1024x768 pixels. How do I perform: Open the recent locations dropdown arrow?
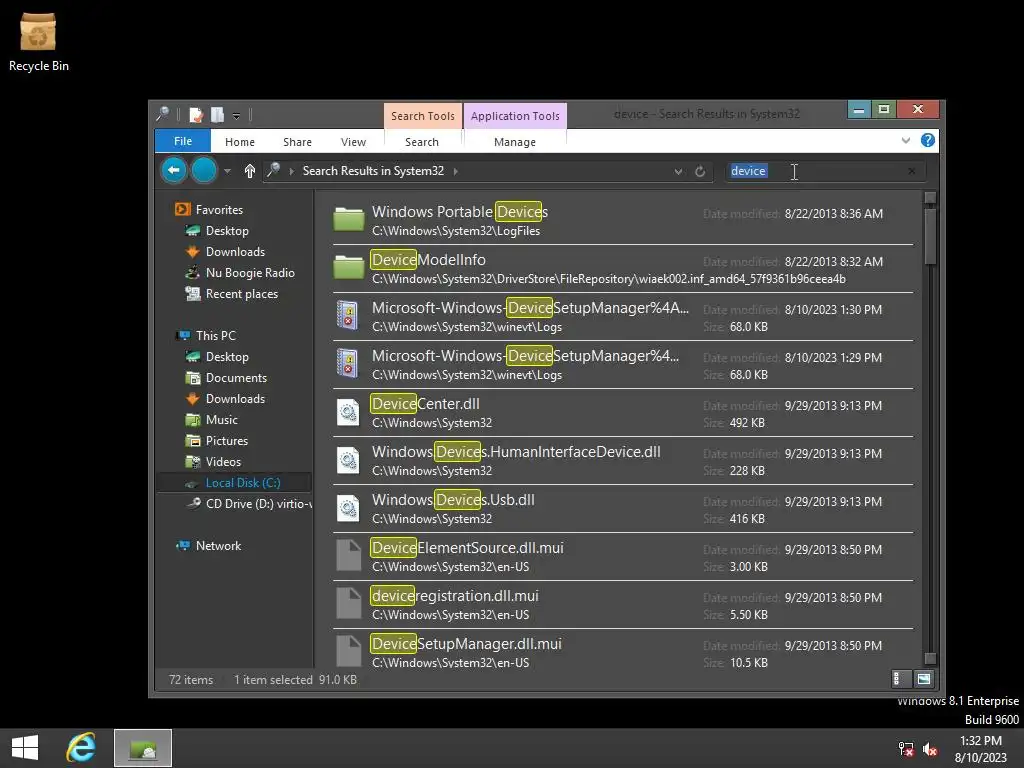[227, 171]
